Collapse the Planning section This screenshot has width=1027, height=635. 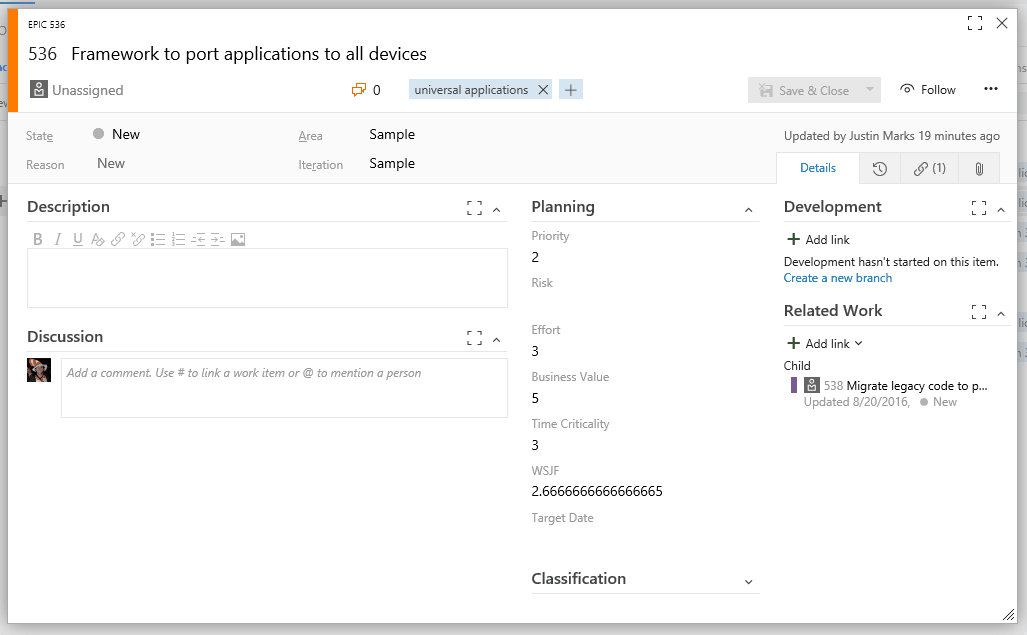point(748,207)
